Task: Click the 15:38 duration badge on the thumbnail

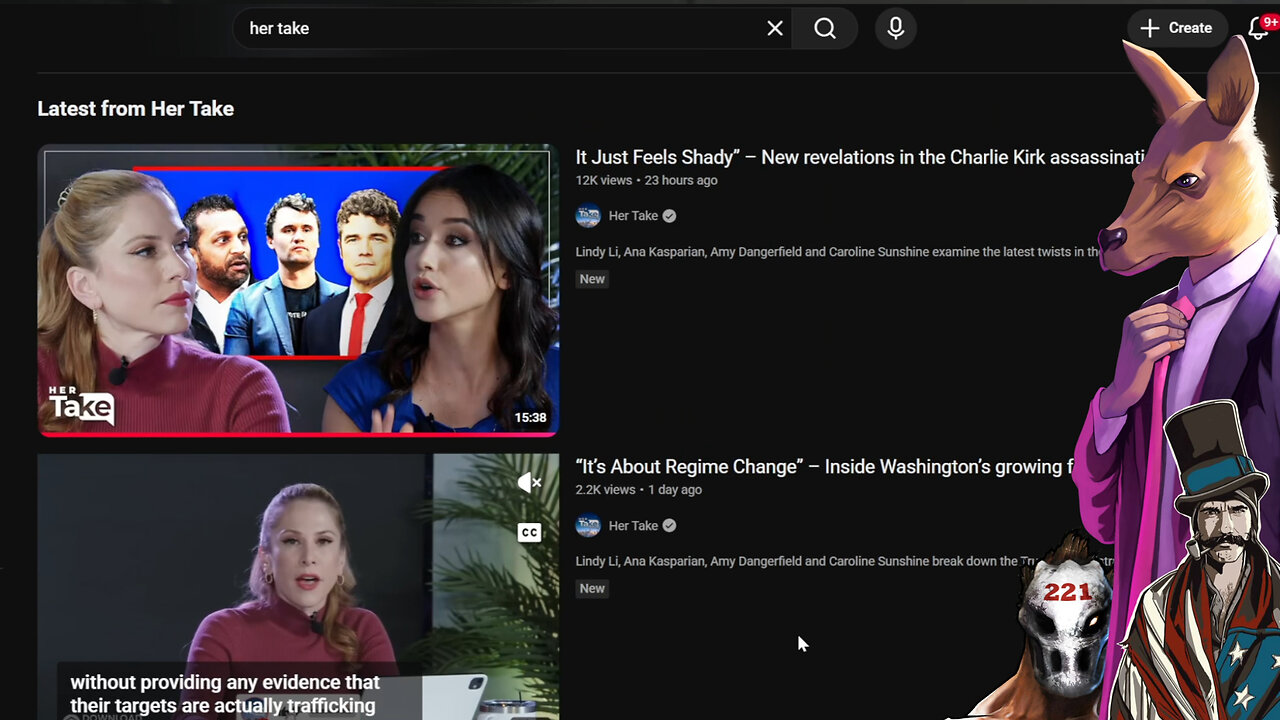Action: [x=530, y=418]
